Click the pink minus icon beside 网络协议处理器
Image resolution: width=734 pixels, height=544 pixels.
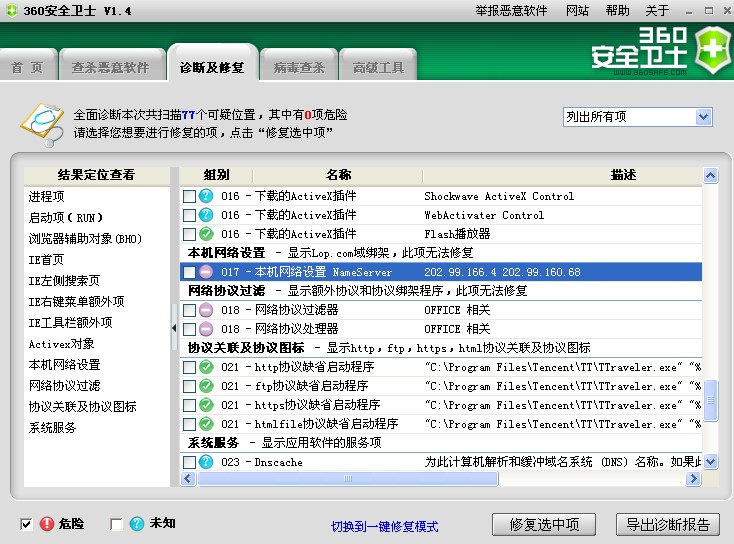tap(206, 329)
